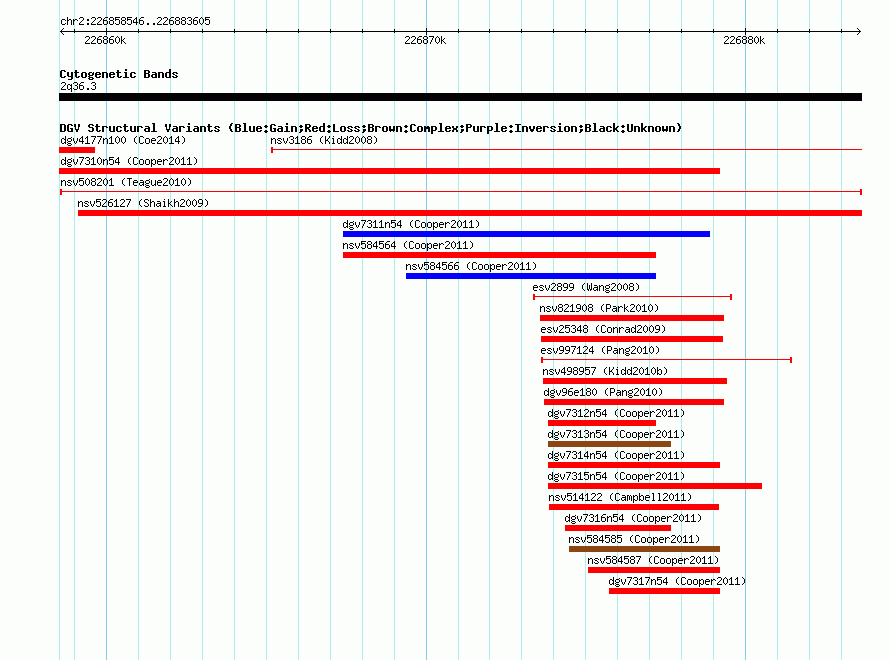890x660 pixels.
Task: Click the blue dgv7311n54 gain bar
Action: (526, 234)
